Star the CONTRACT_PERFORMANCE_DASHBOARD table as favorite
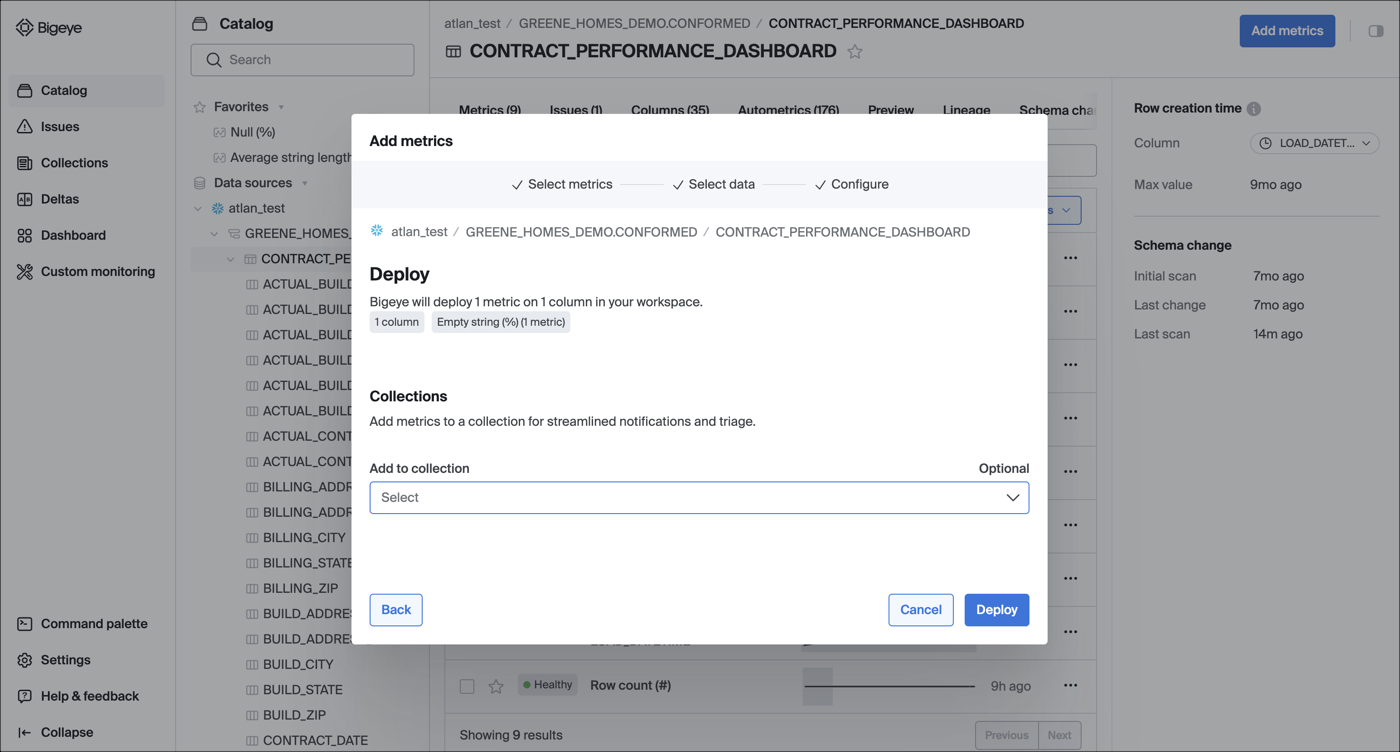This screenshot has height=752, width=1400. (855, 51)
